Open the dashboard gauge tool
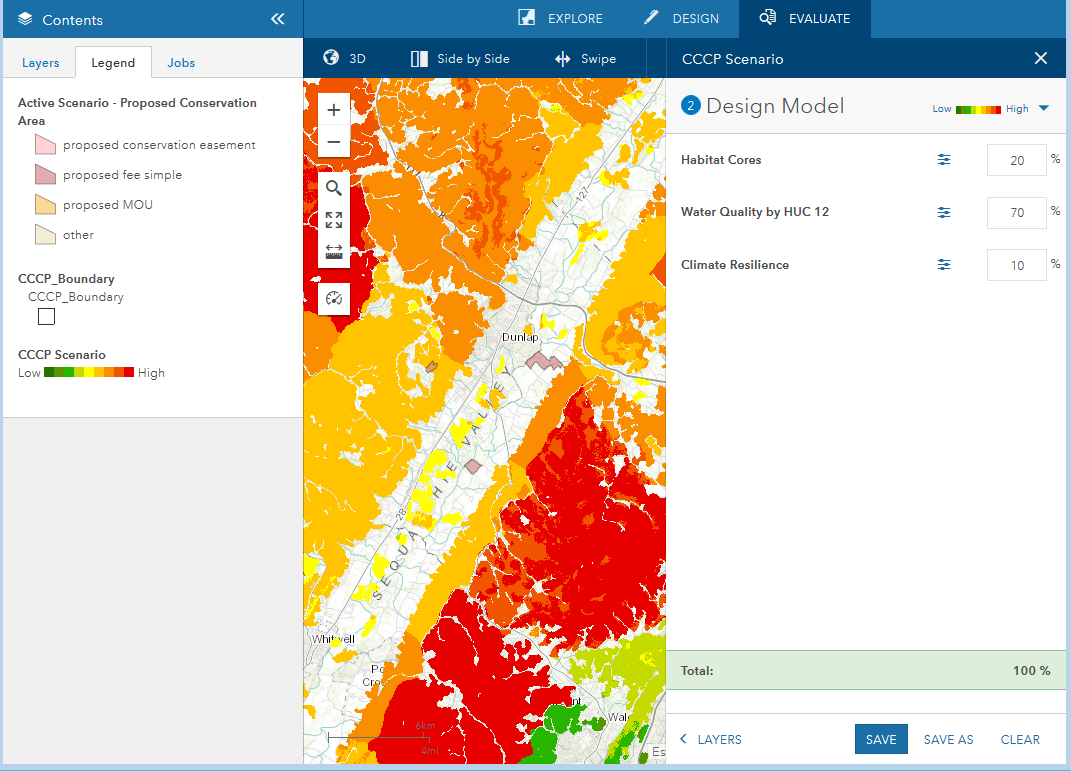 (x=334, y=298)
